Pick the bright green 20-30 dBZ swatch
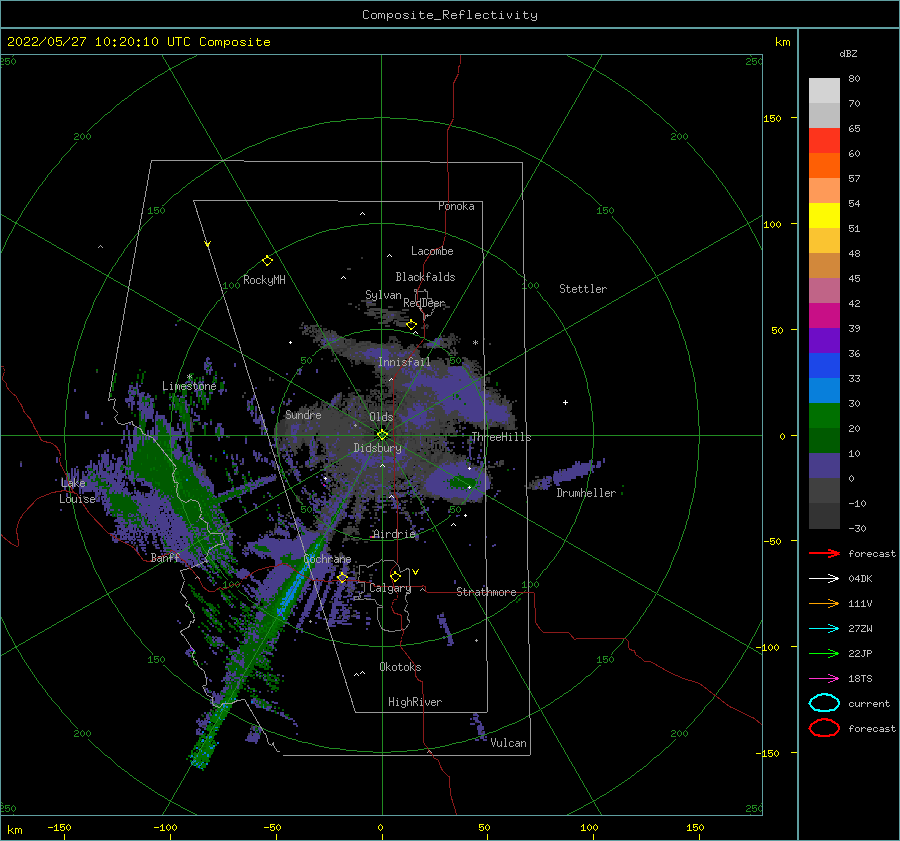Image resolution: width=900 pixels, height=841 pixels. pos(824,416)
